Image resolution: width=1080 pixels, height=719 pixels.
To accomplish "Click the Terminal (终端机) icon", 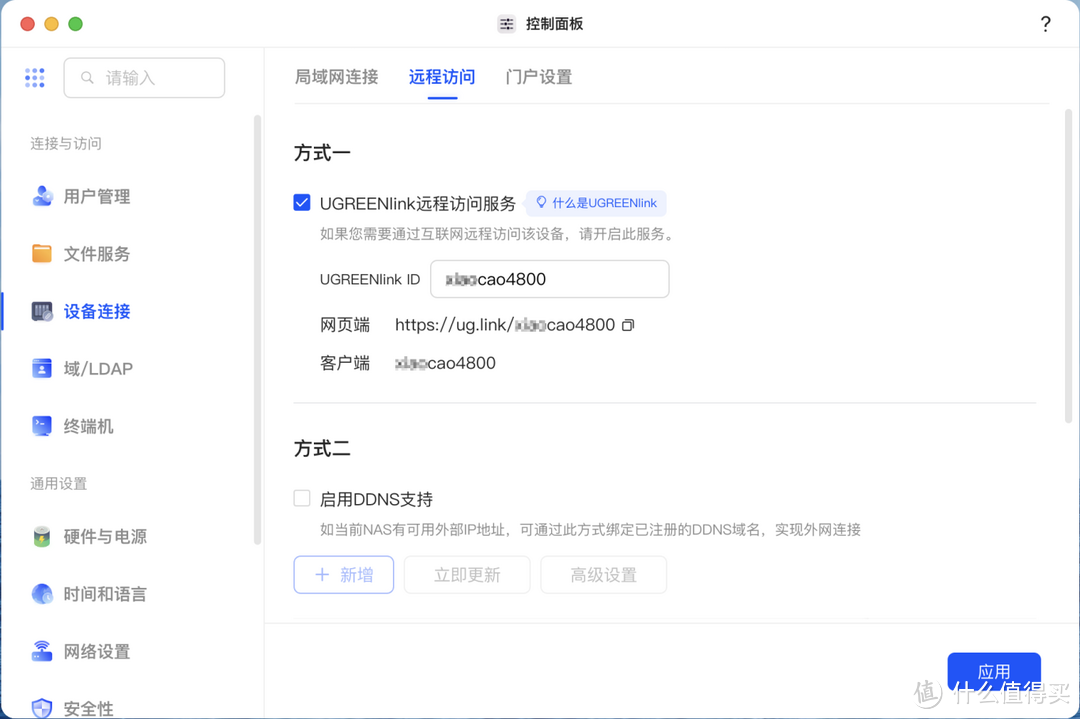I will [42, 426].
